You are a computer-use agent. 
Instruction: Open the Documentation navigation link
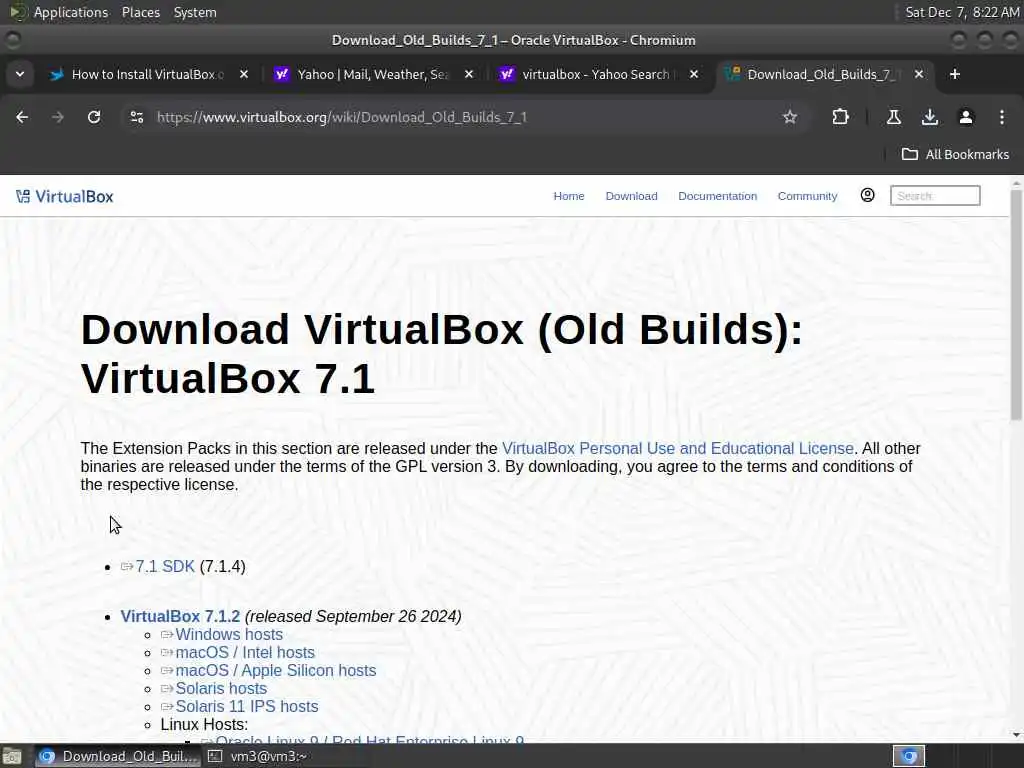[718, 196]
